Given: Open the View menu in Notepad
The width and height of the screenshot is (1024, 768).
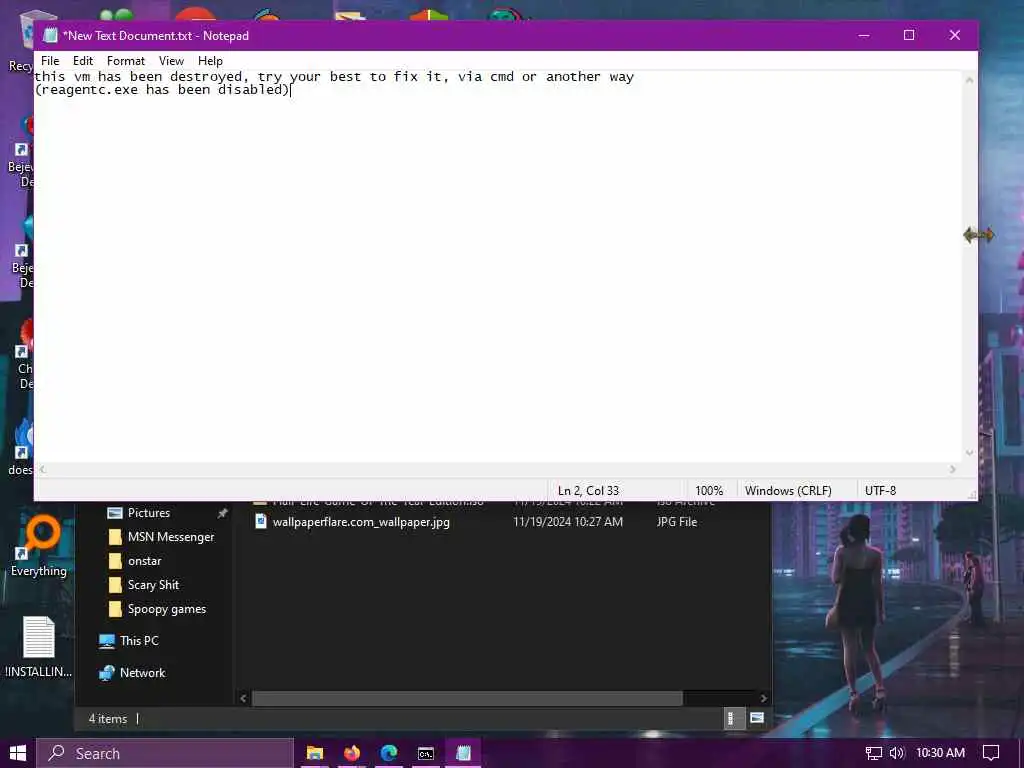Looking at the screenshot, I should (171, 61).
